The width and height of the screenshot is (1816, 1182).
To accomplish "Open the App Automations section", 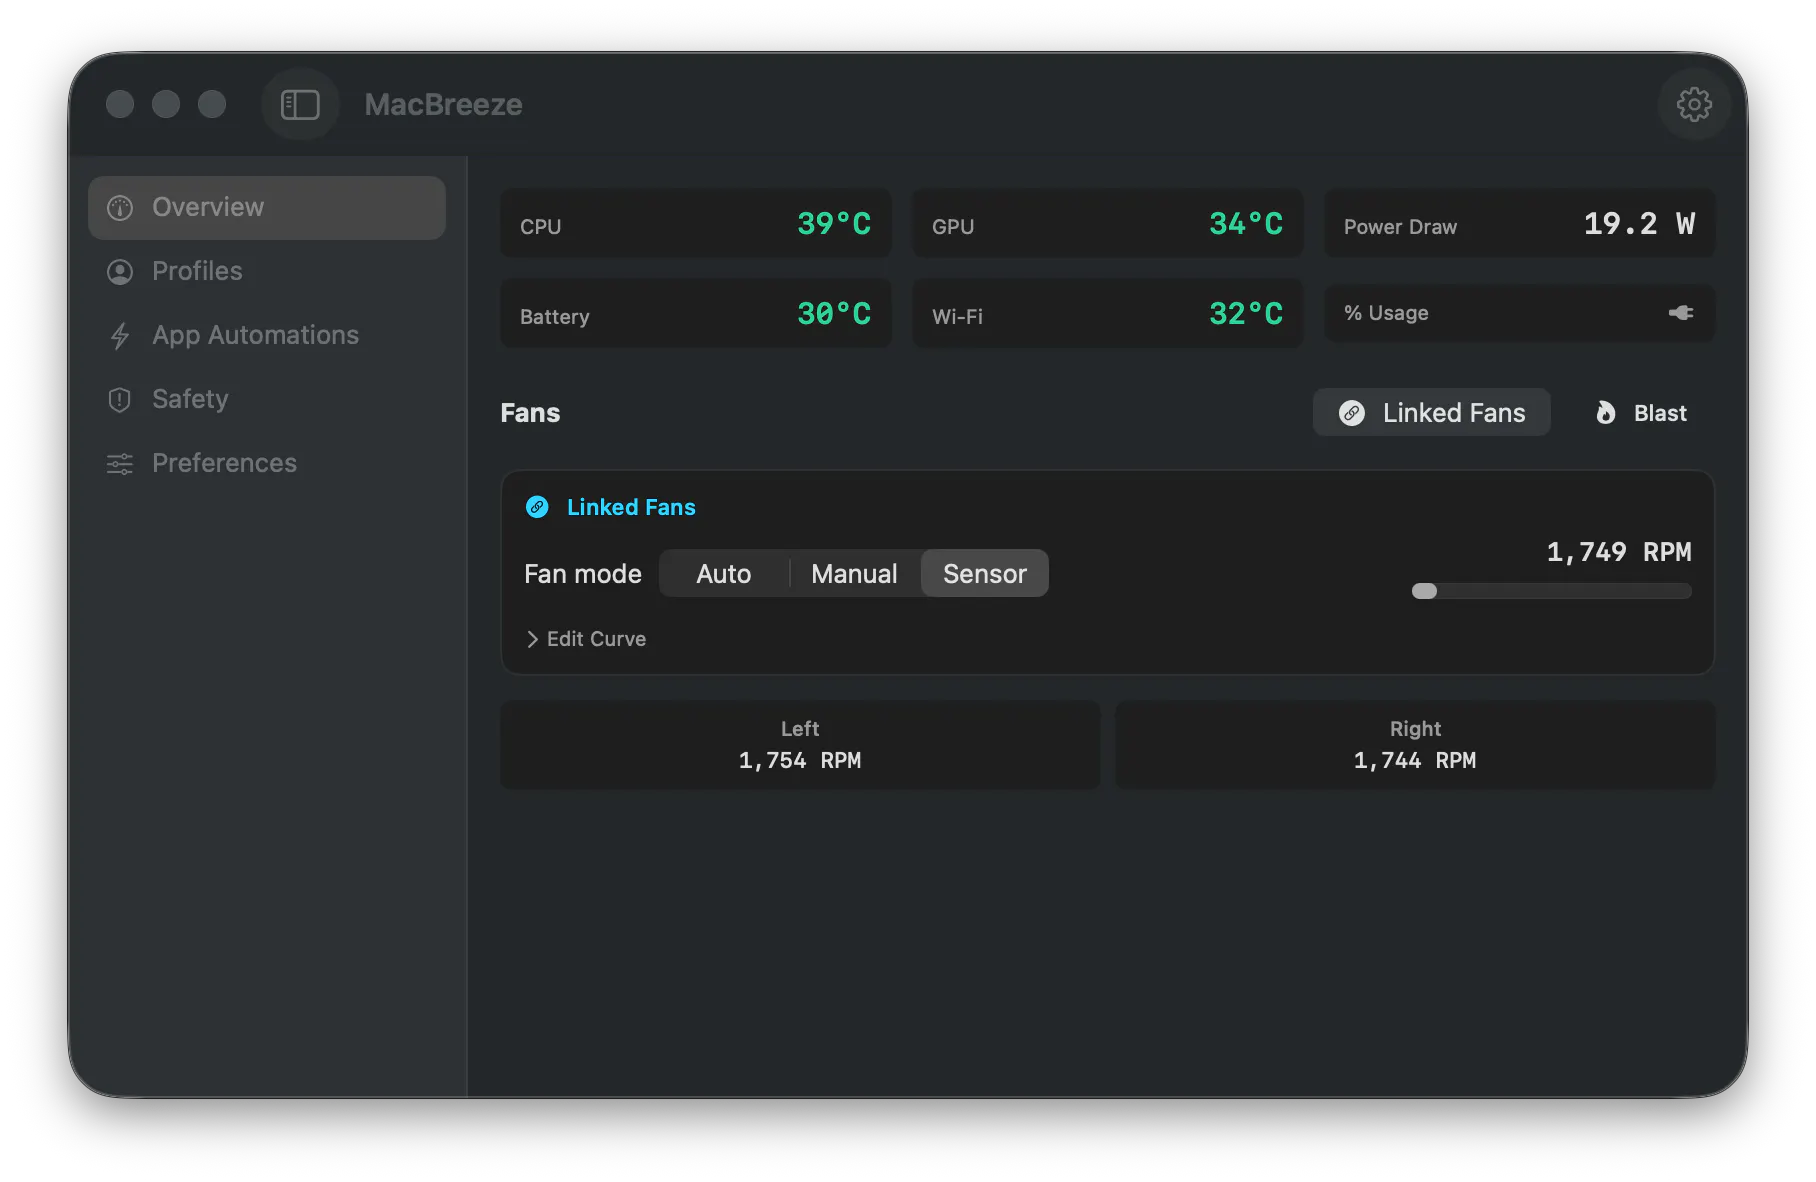I will pos(267,336).
